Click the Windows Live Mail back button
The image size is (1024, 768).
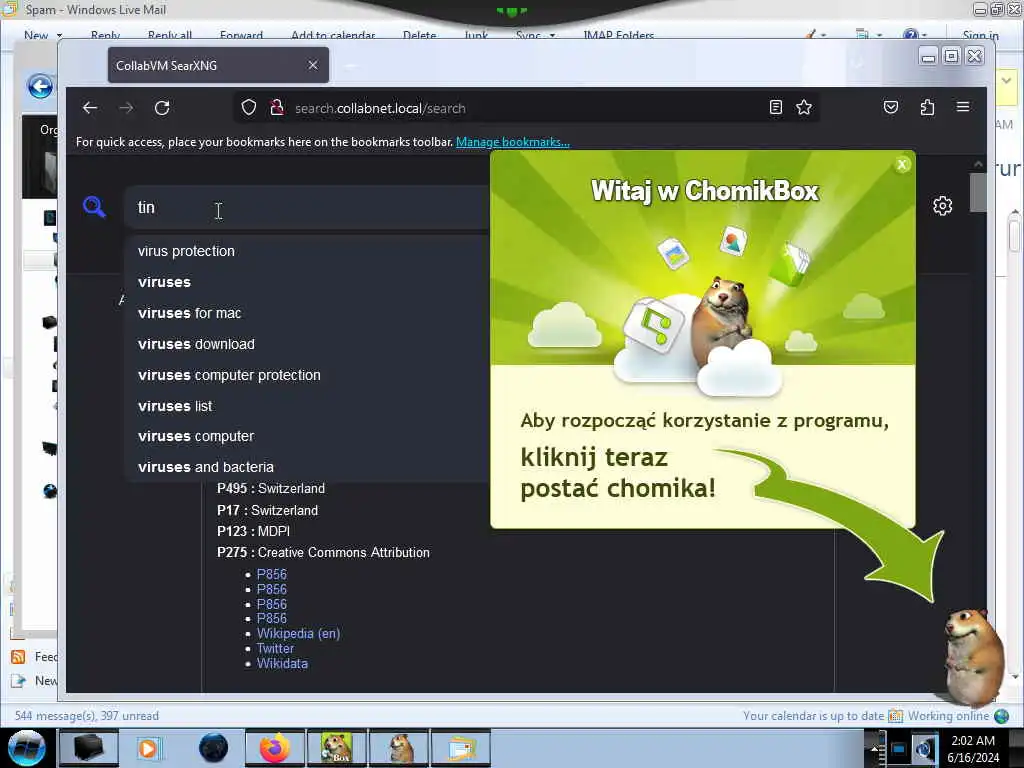point(40,86)
